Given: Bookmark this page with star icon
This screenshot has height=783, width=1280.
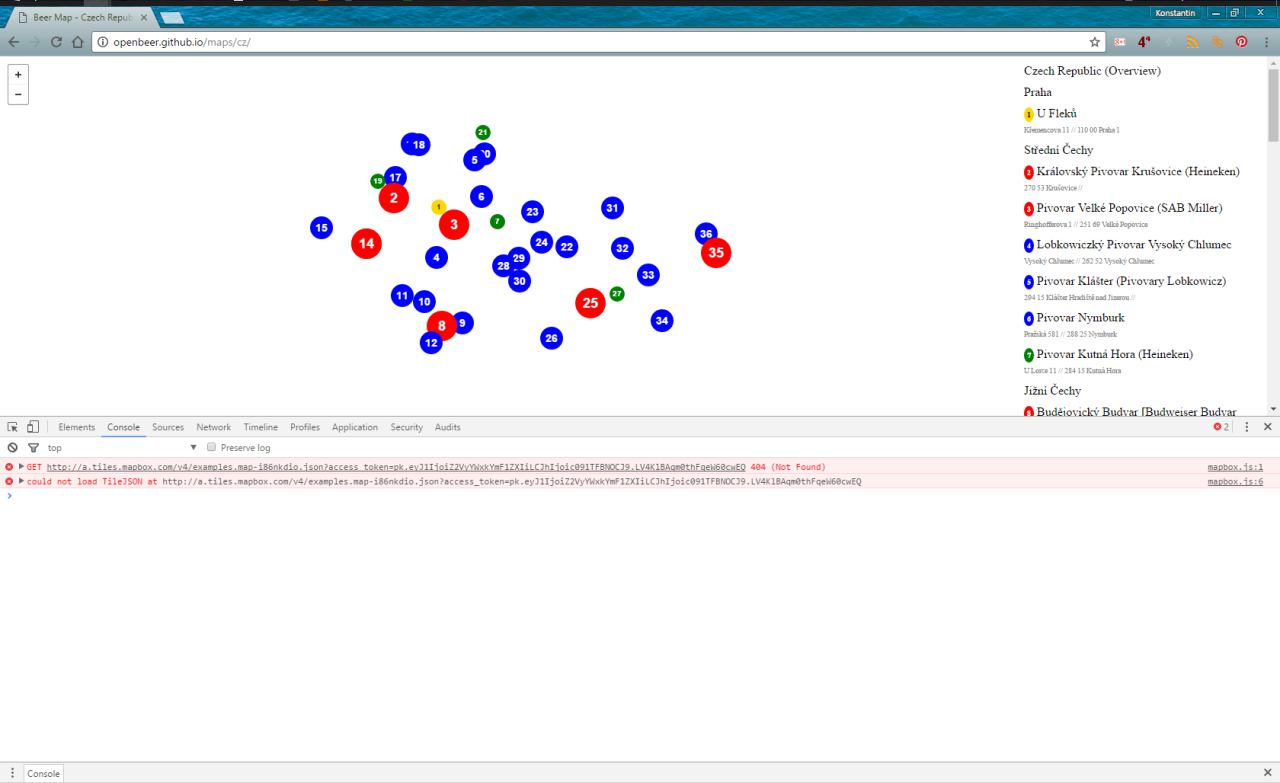Looking at the screenshot, I should click(x=1095, y=42).
